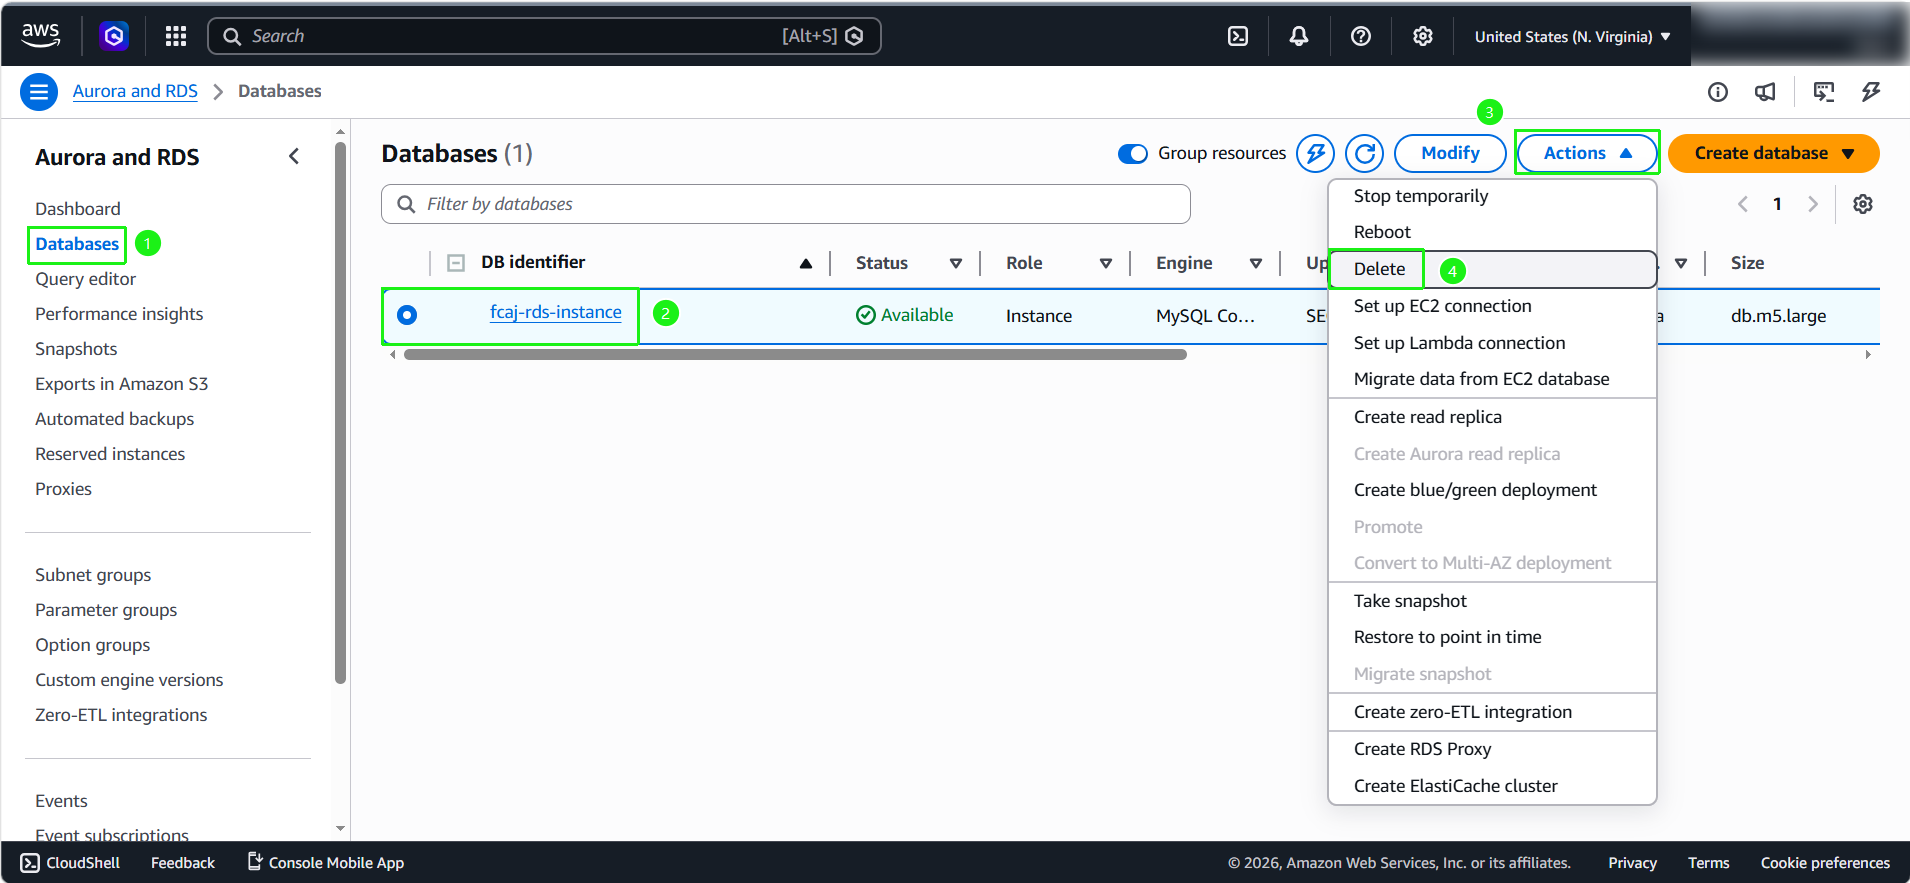Click the sidebar vertical scrollbar

pos(340,412)
